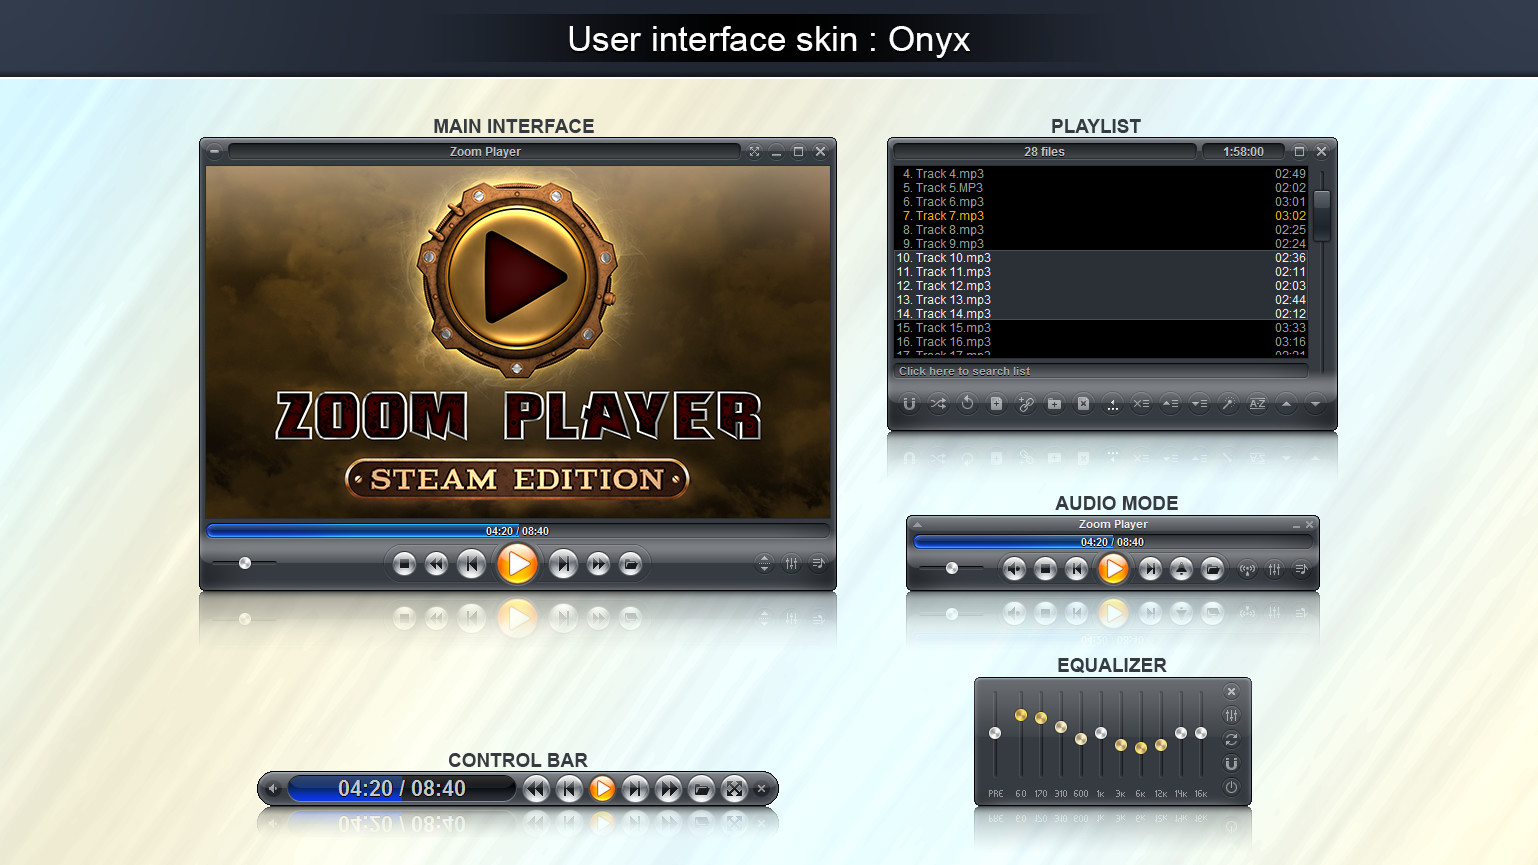Expand the playlist toolbar with the down arrow
Screen dimensions: 1538x865
pyautogui.click(x=1314, y=403)
